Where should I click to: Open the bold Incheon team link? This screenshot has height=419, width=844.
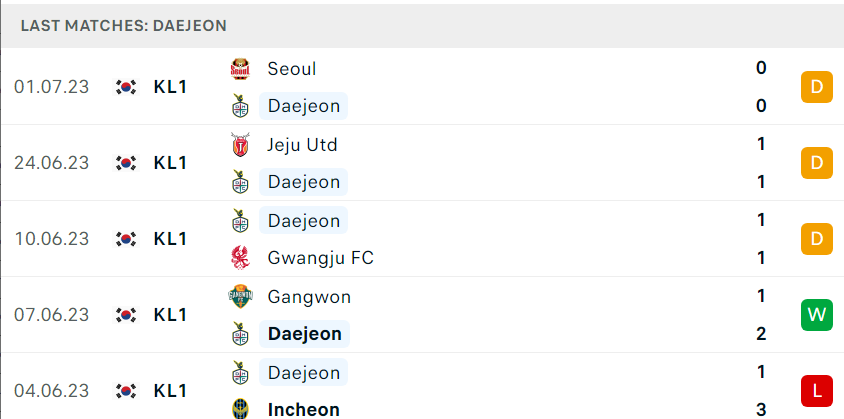point(304,410)
